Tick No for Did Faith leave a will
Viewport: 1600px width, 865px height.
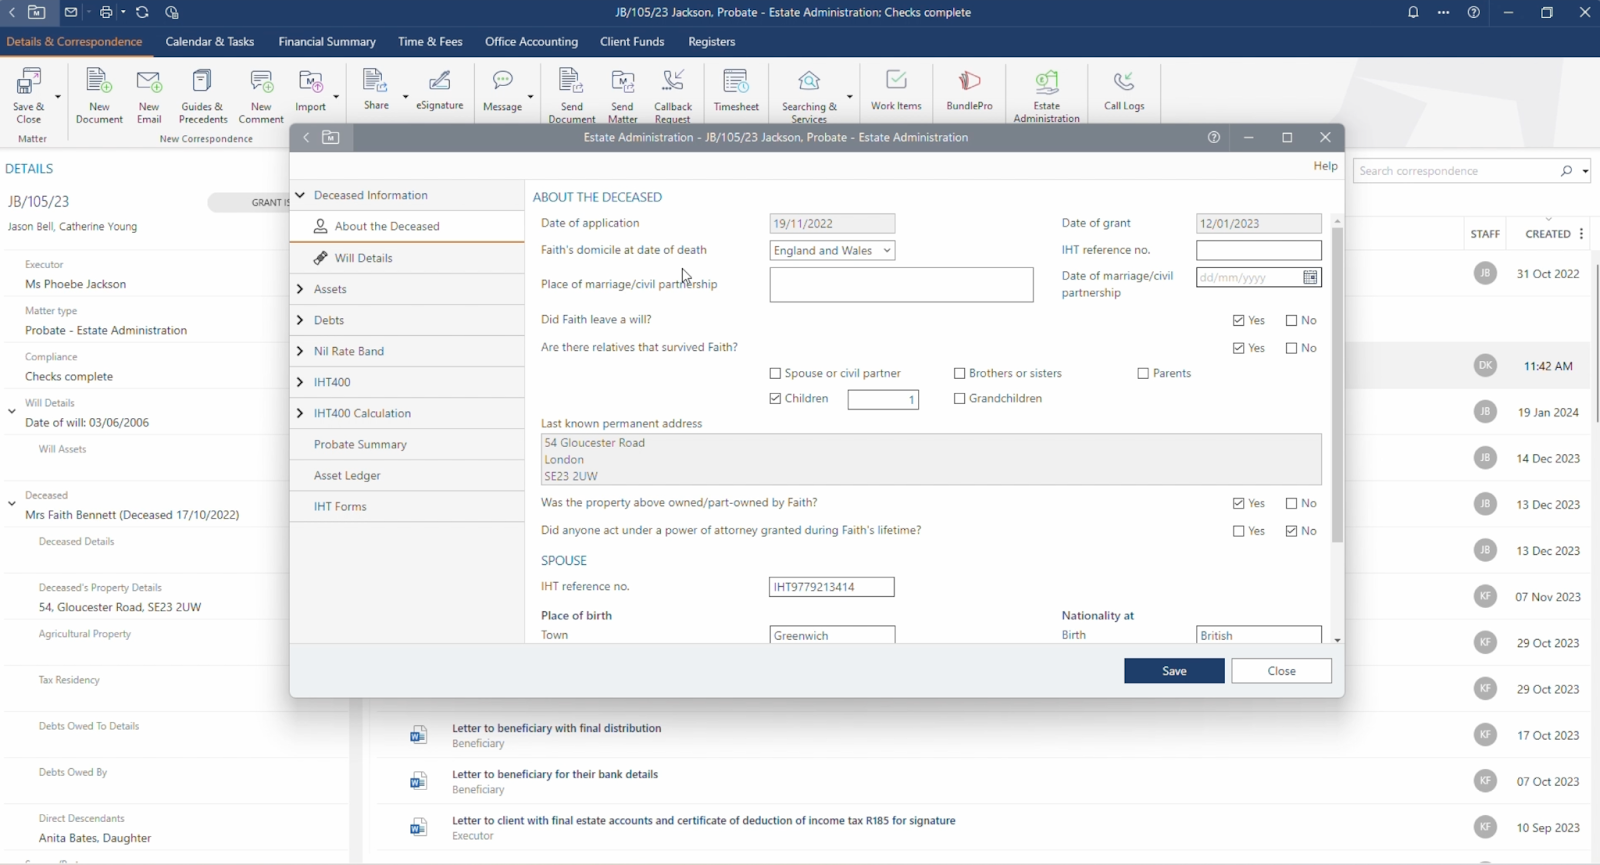[x=1291, y=320]
